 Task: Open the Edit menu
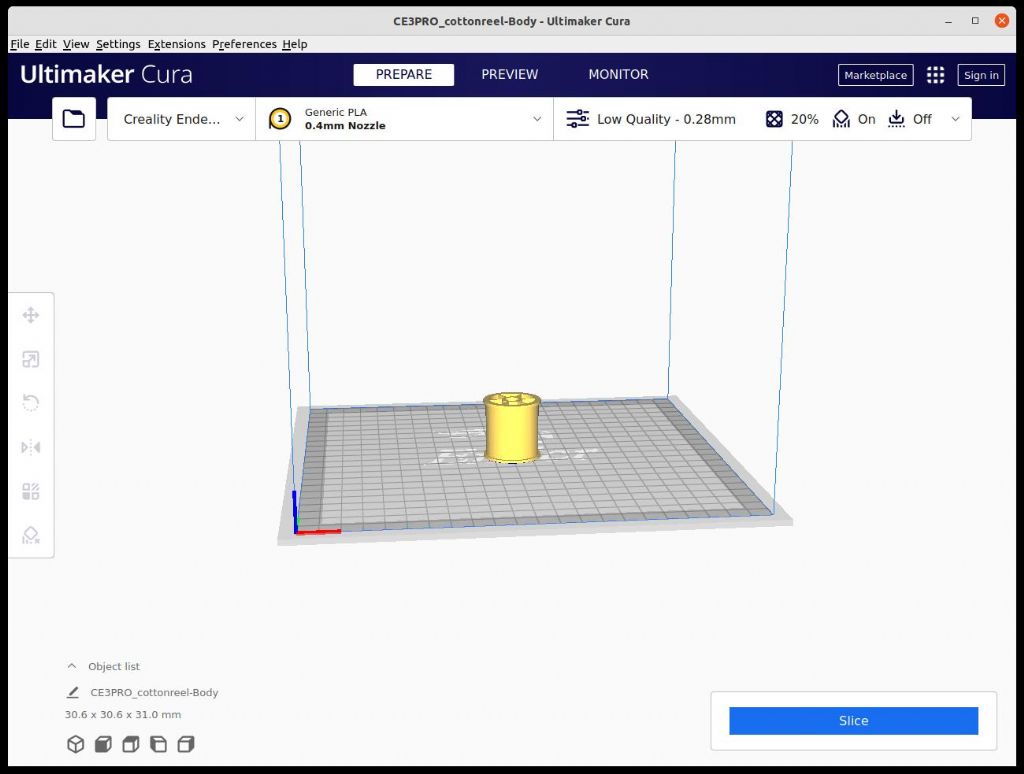click(46, 44)
